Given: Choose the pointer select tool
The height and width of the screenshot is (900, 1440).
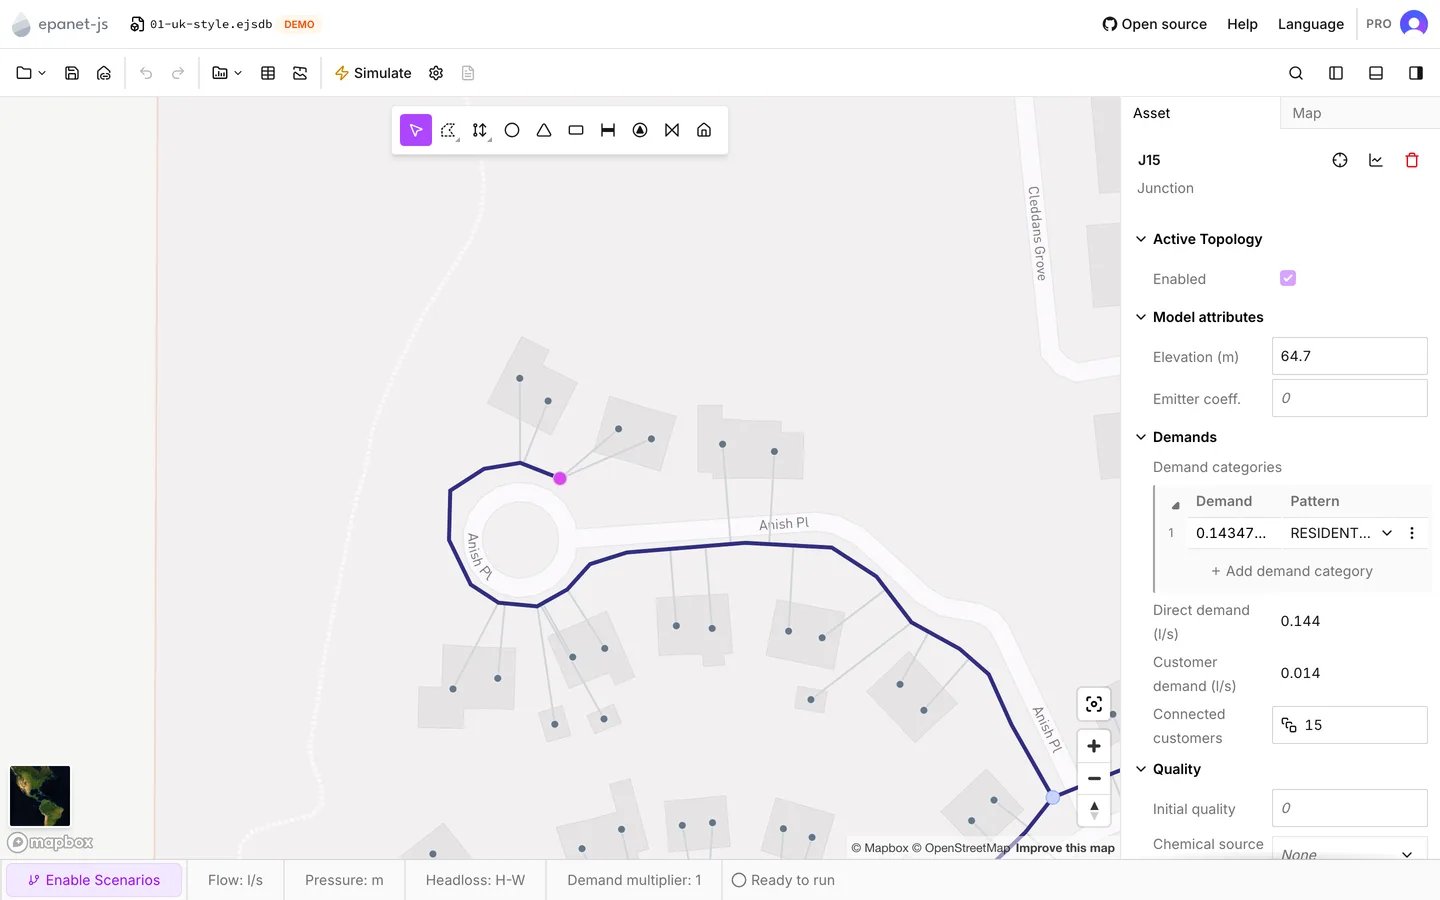Looking at the screenshot, I should click(x=416, y=130).
